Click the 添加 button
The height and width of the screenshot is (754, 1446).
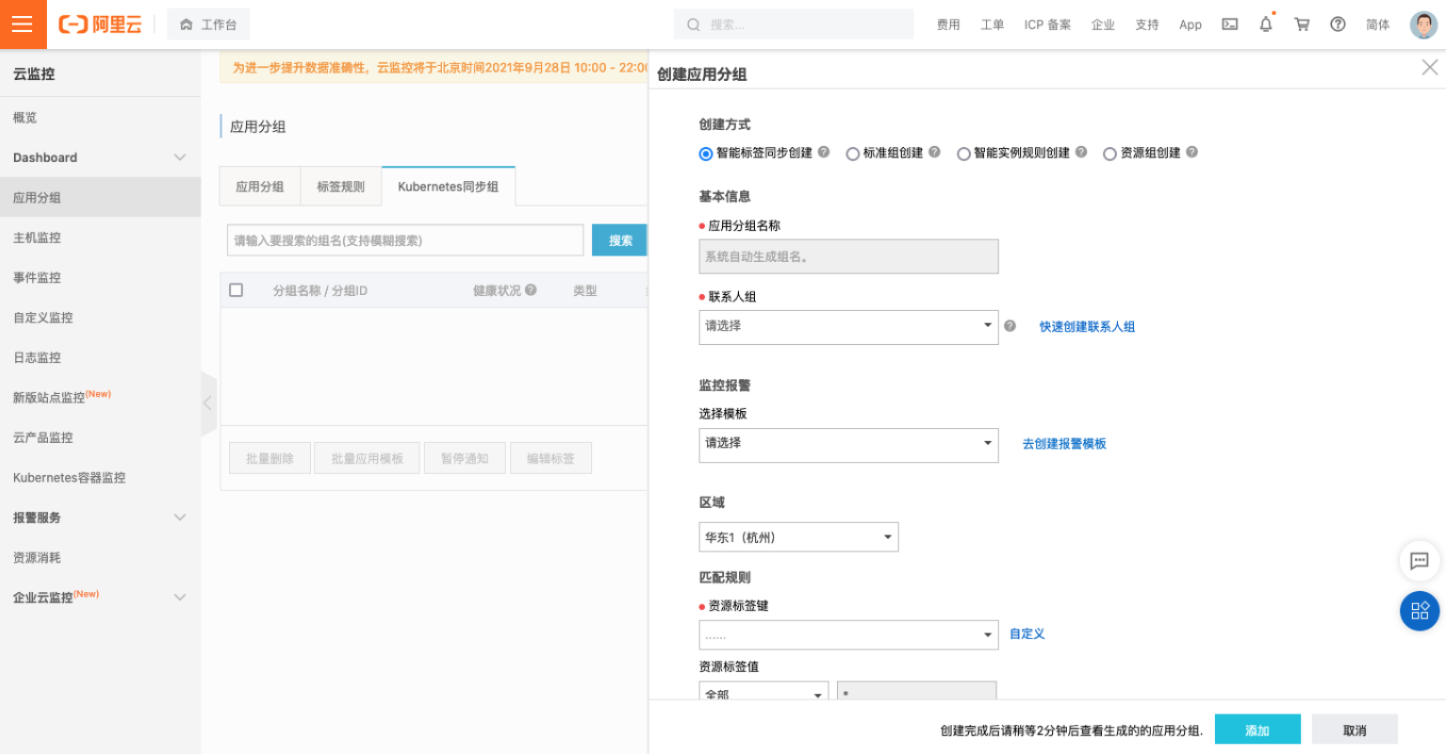1257,730
